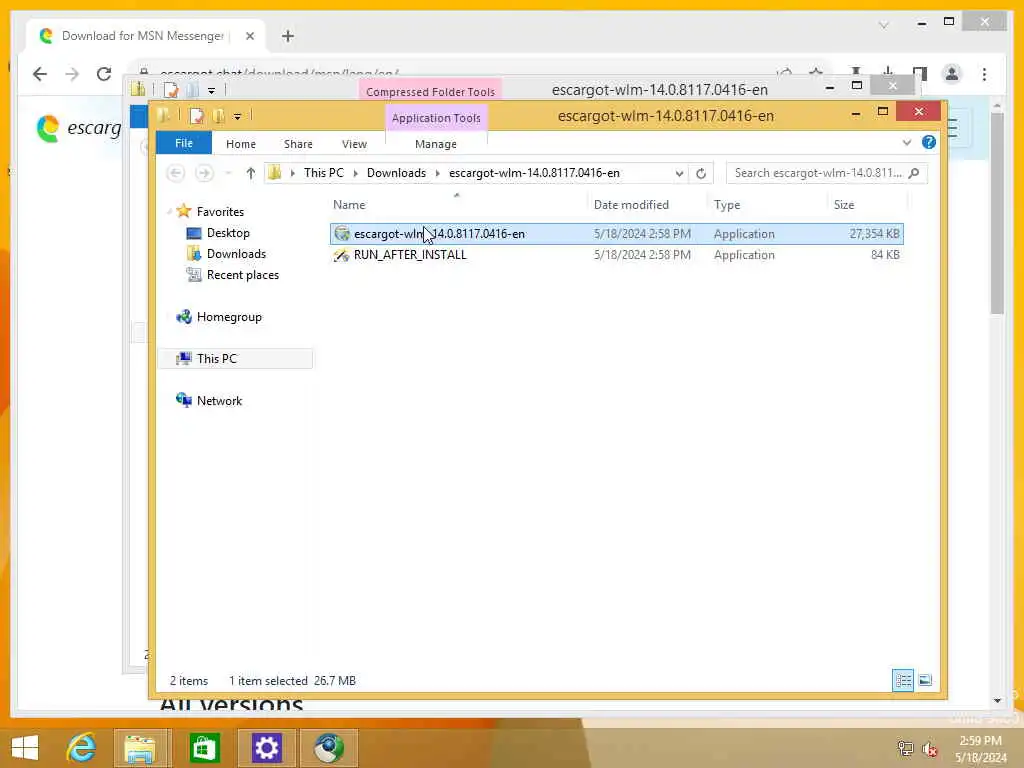Click Compressed Folder Tools tab in back window

pyautogui.click(x=430, y=91)
